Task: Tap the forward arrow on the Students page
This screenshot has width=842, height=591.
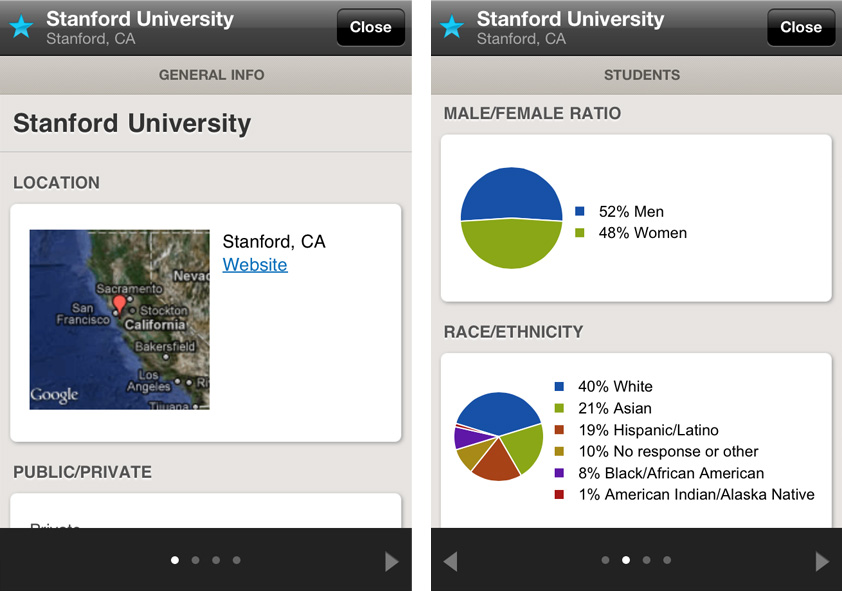Action: [x=822, y=561]
